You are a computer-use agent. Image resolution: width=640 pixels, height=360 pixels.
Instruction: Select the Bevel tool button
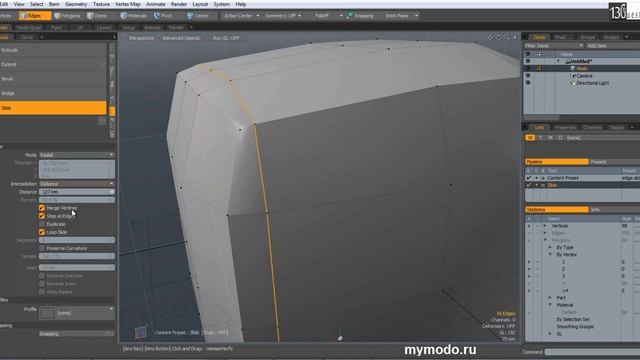click(x=53, y=79)
